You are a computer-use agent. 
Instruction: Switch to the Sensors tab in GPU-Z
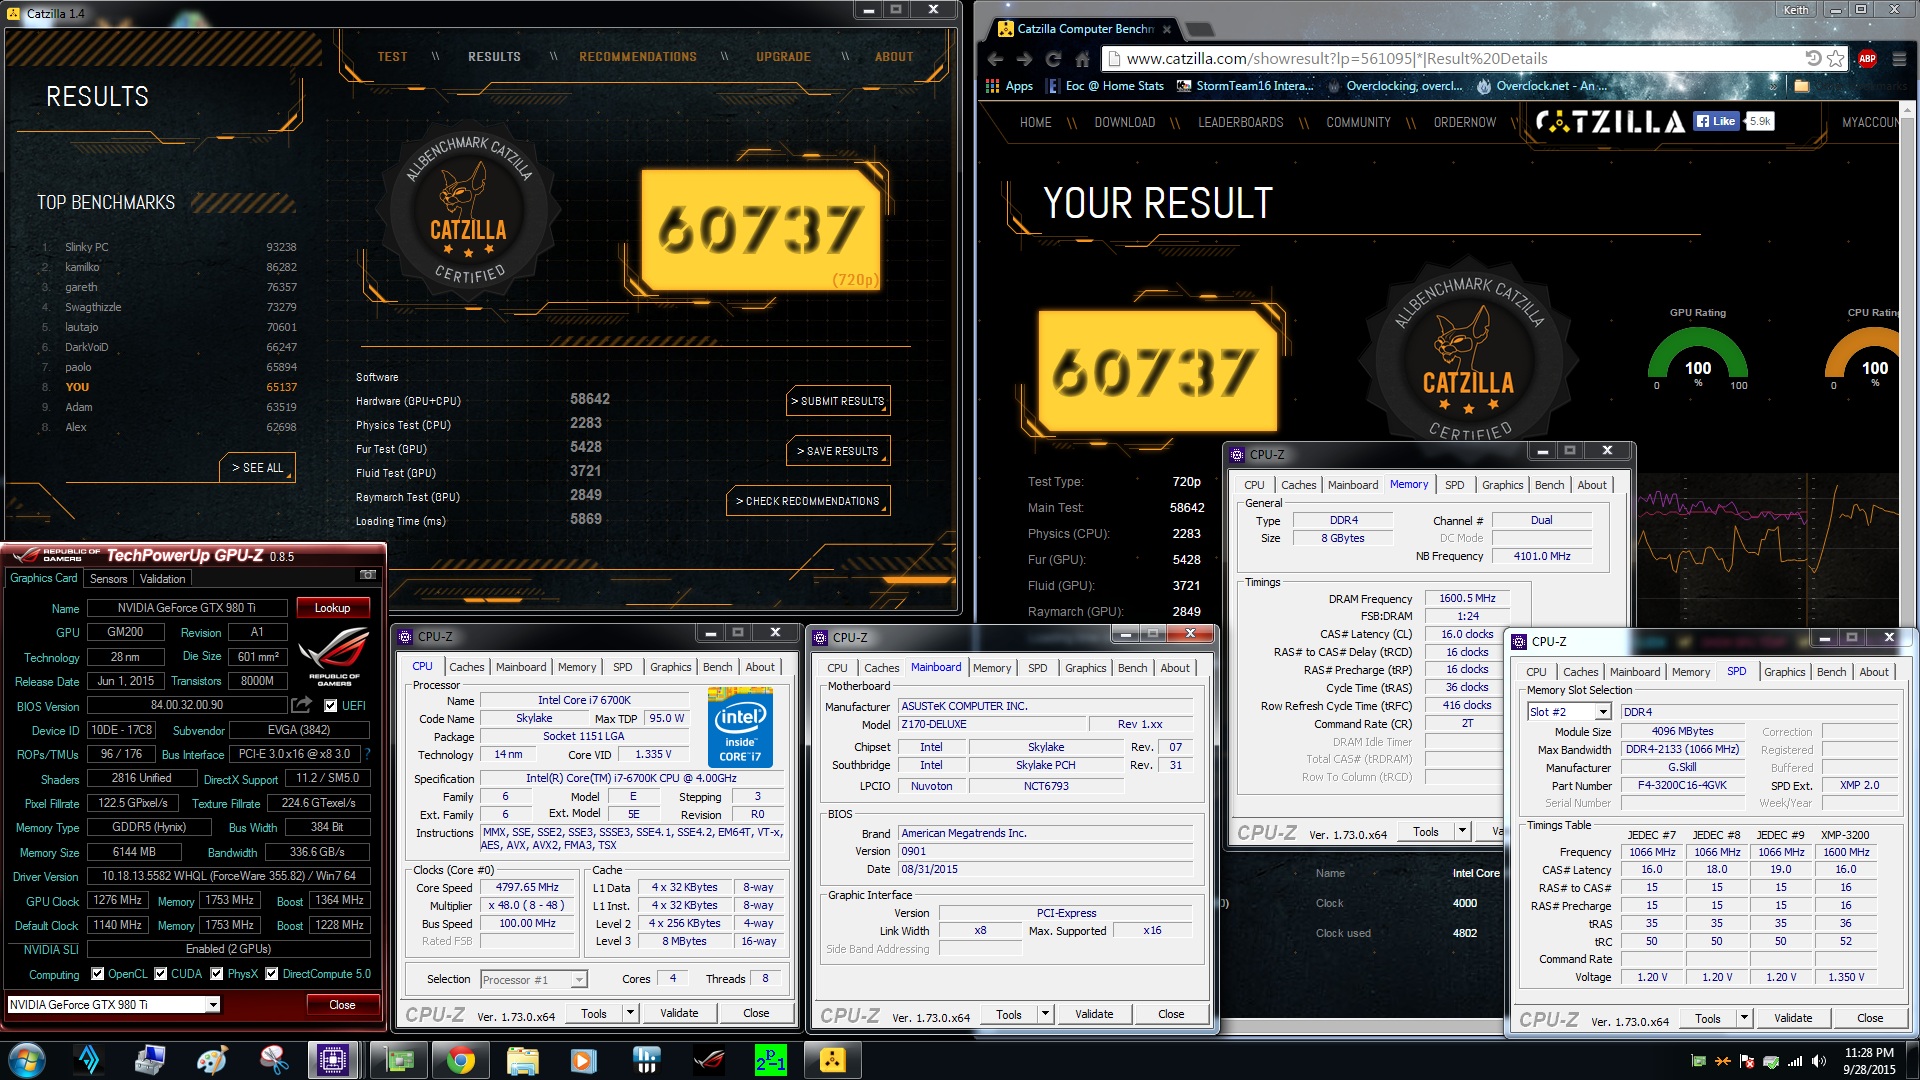[x=108, y=579]
